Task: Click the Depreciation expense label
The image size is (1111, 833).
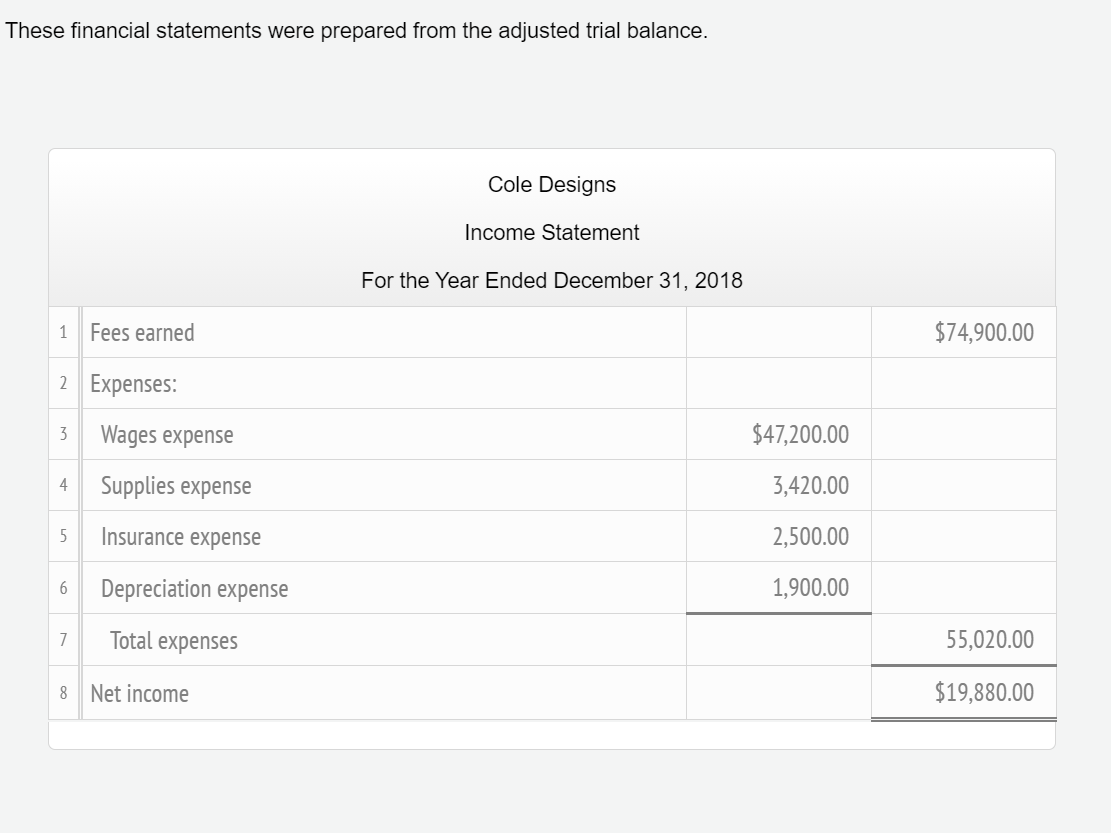Action: 194,589
